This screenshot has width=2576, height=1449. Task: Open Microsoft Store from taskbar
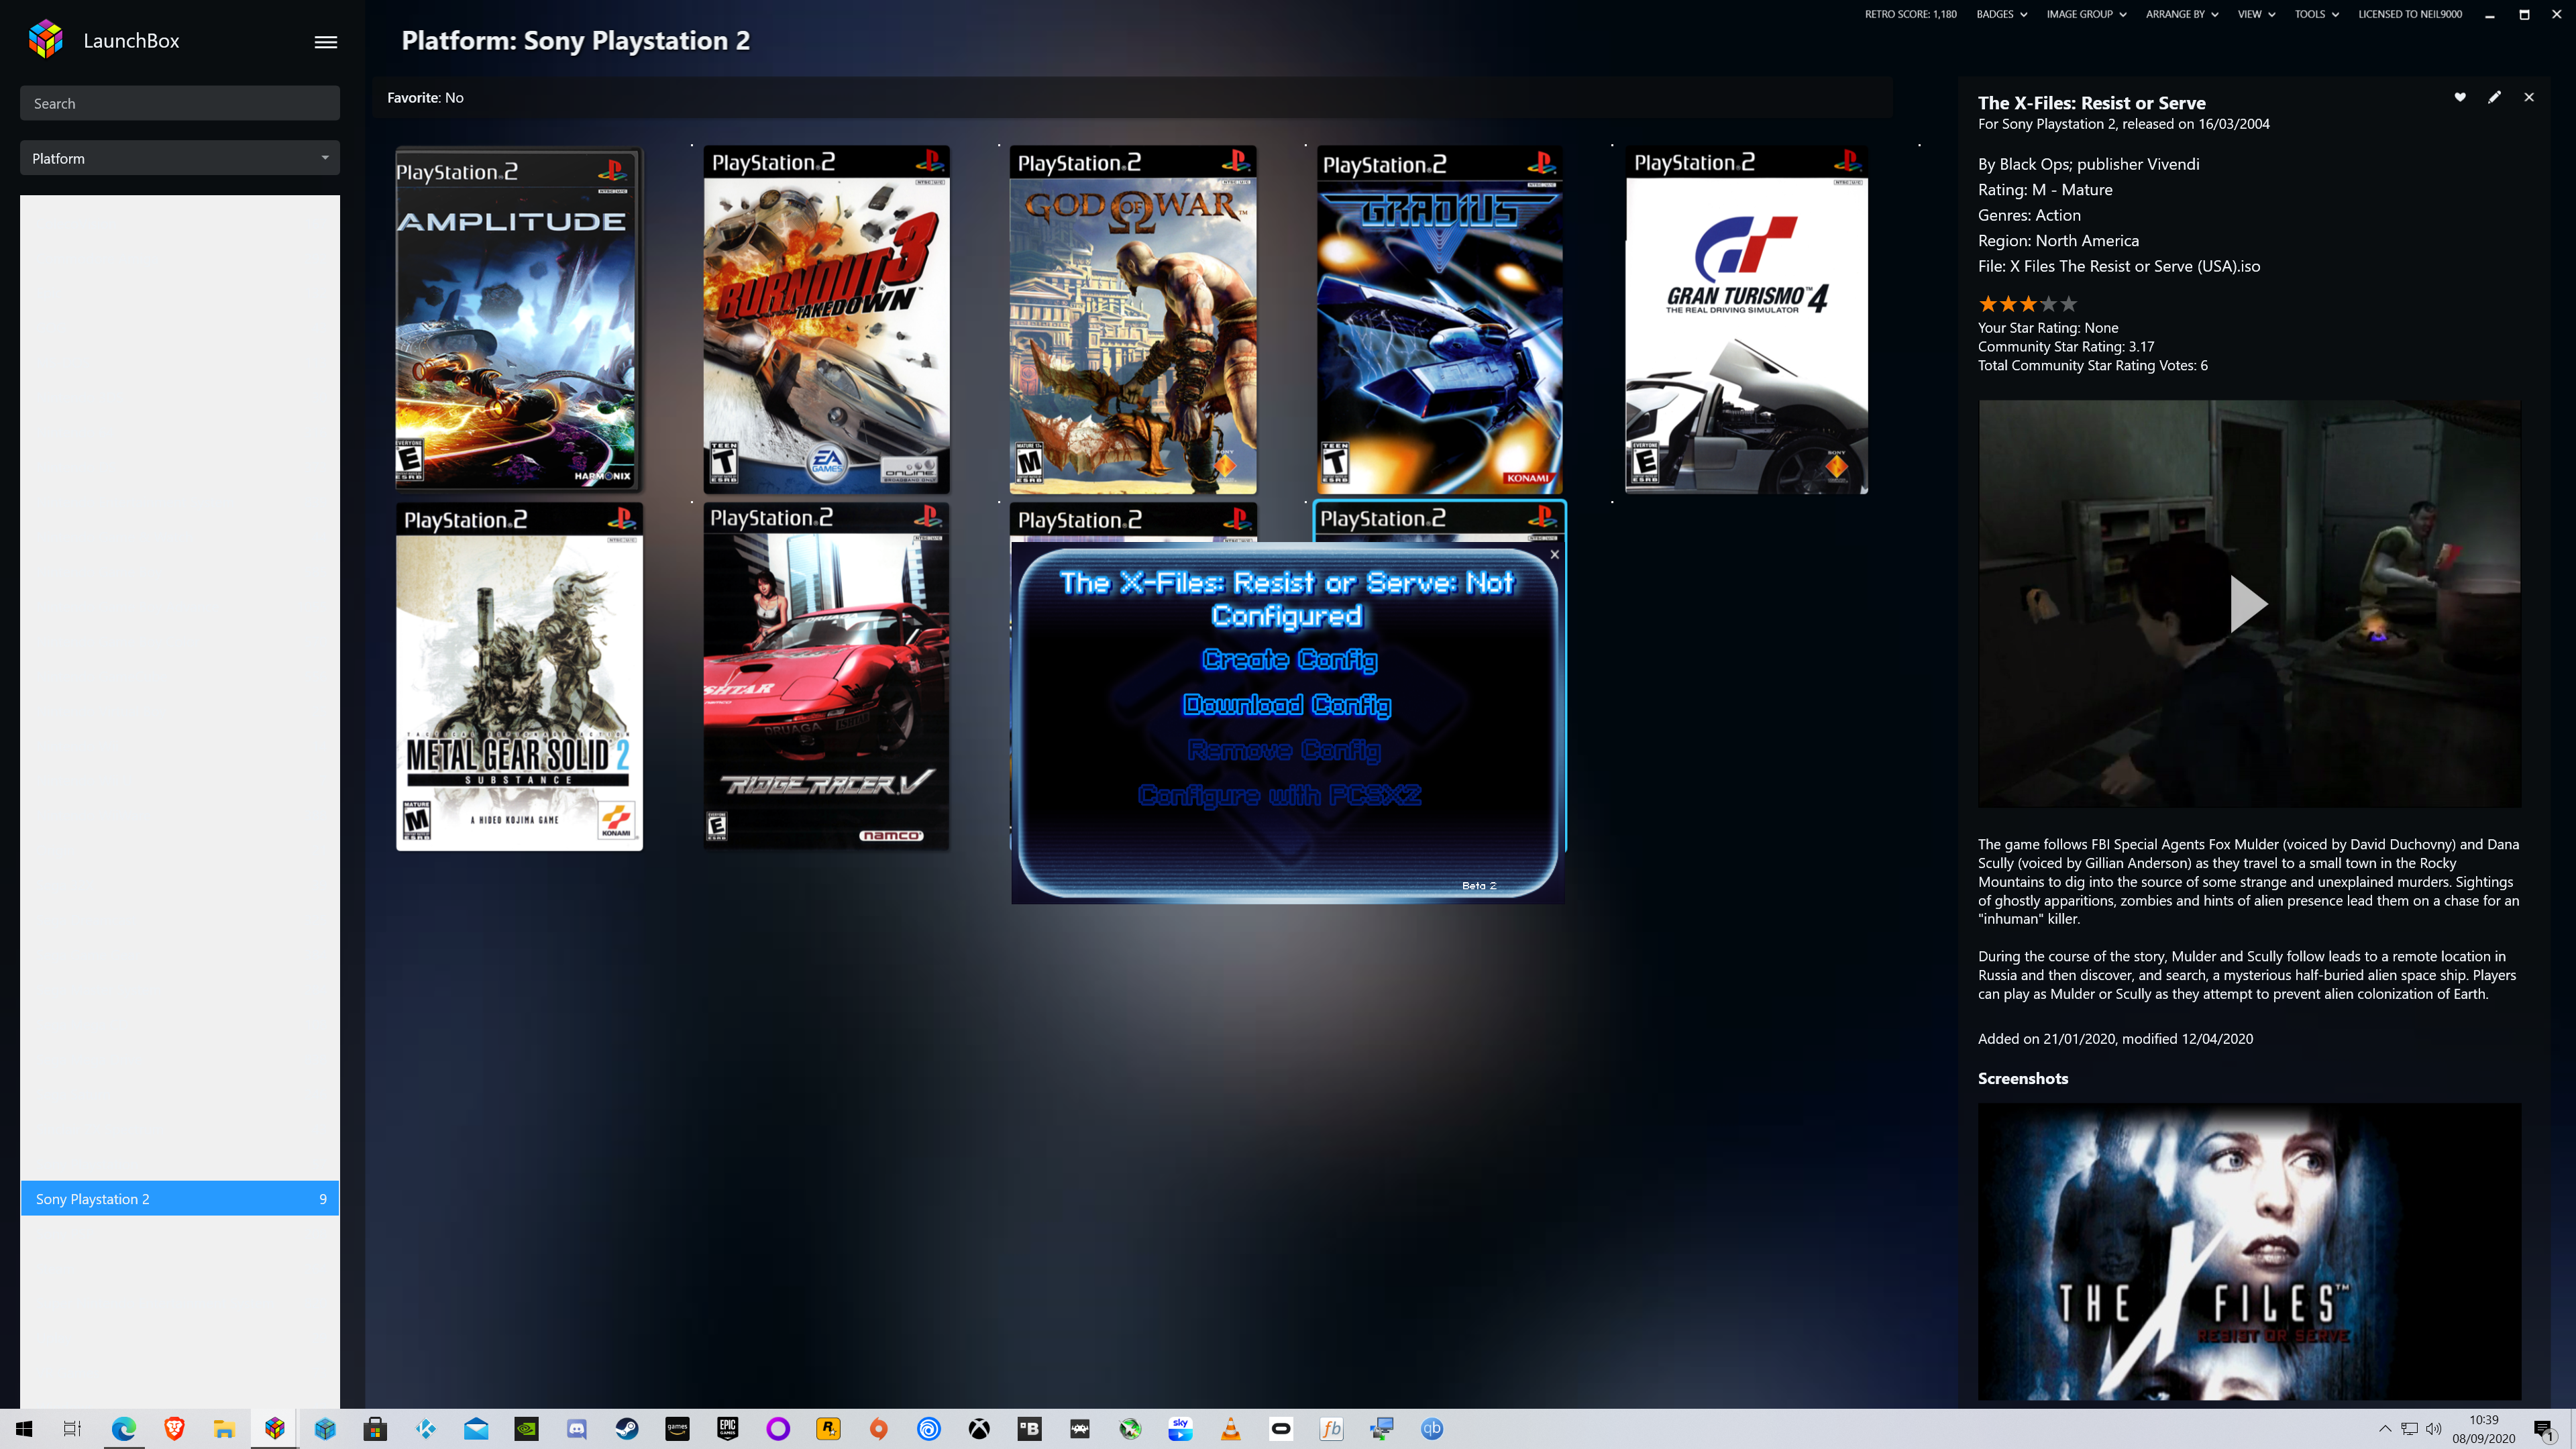click(375, 1428)
